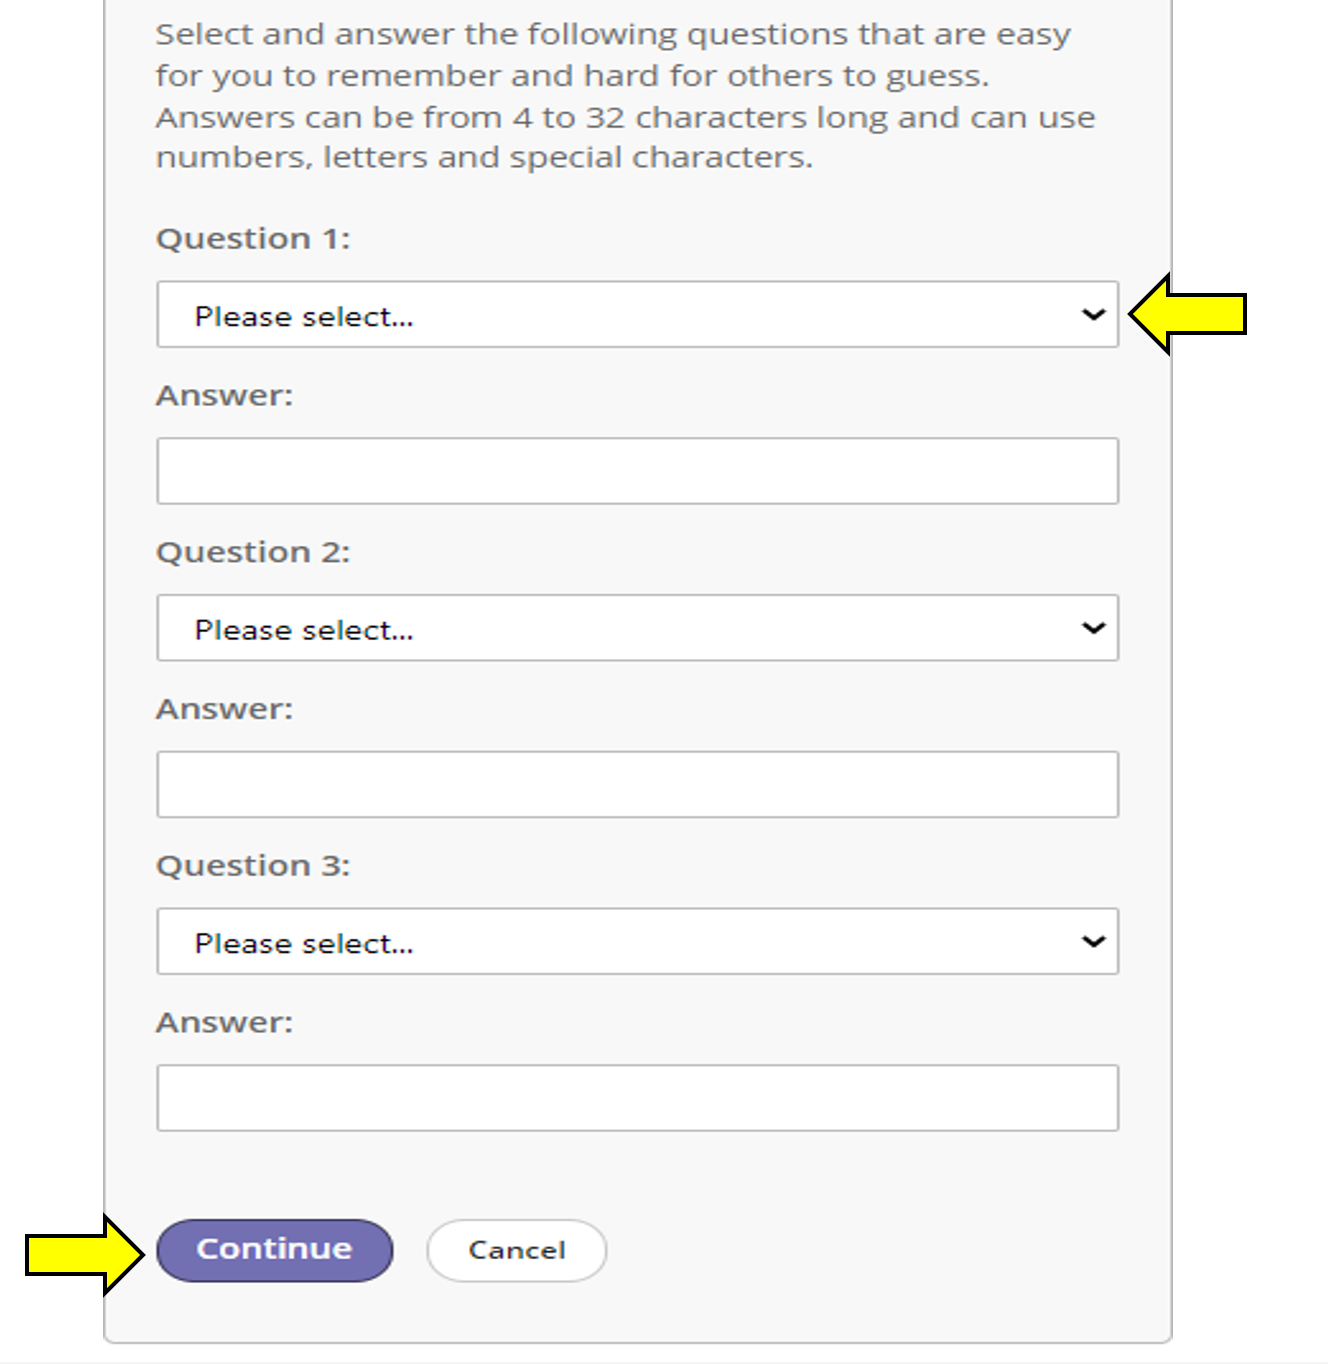This screenshot has height=1364, width=1328.
Task: Click the chevron arrow in Question 2 select
Action: point(1093,629)
